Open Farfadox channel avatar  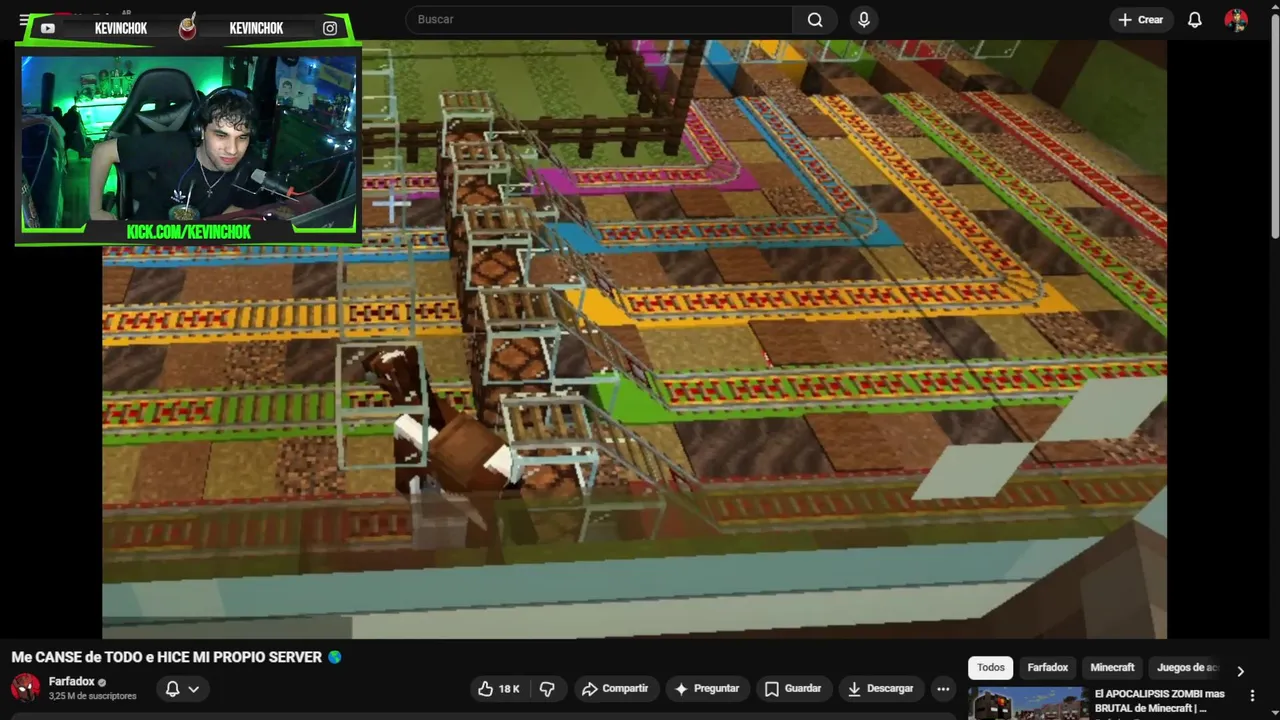[25, 688]
